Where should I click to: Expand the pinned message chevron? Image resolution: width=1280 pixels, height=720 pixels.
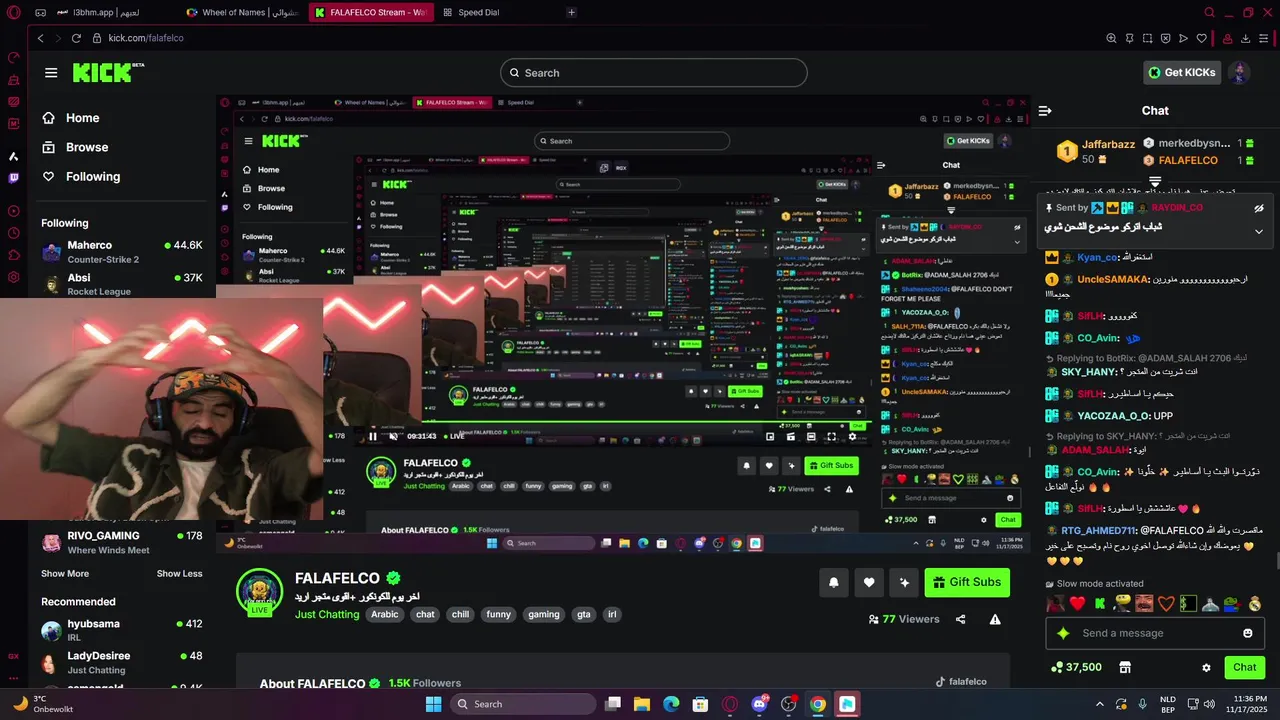click(1259, 231)
